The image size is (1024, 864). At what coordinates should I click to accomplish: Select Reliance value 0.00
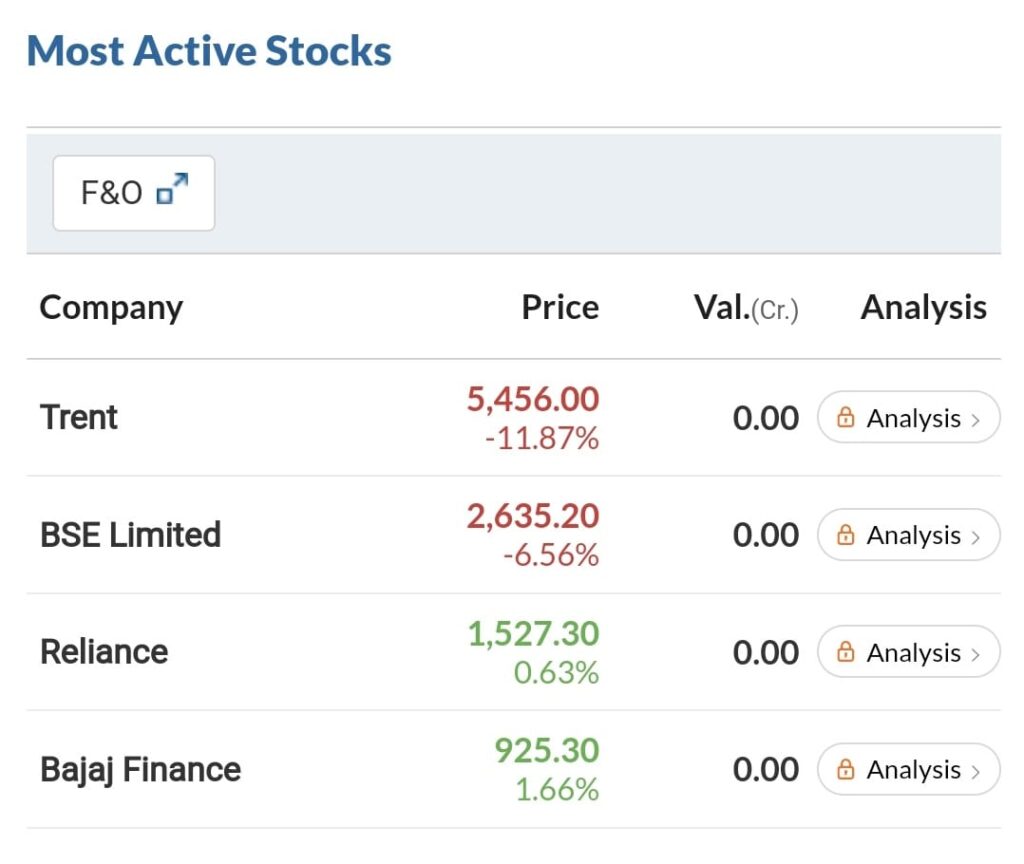pyautogui.click(x=766, y=652)
